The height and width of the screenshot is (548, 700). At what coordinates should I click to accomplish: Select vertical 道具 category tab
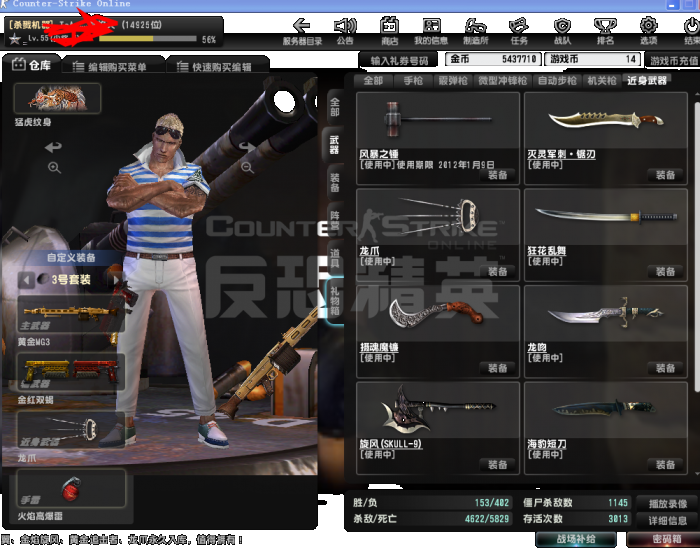335,257
